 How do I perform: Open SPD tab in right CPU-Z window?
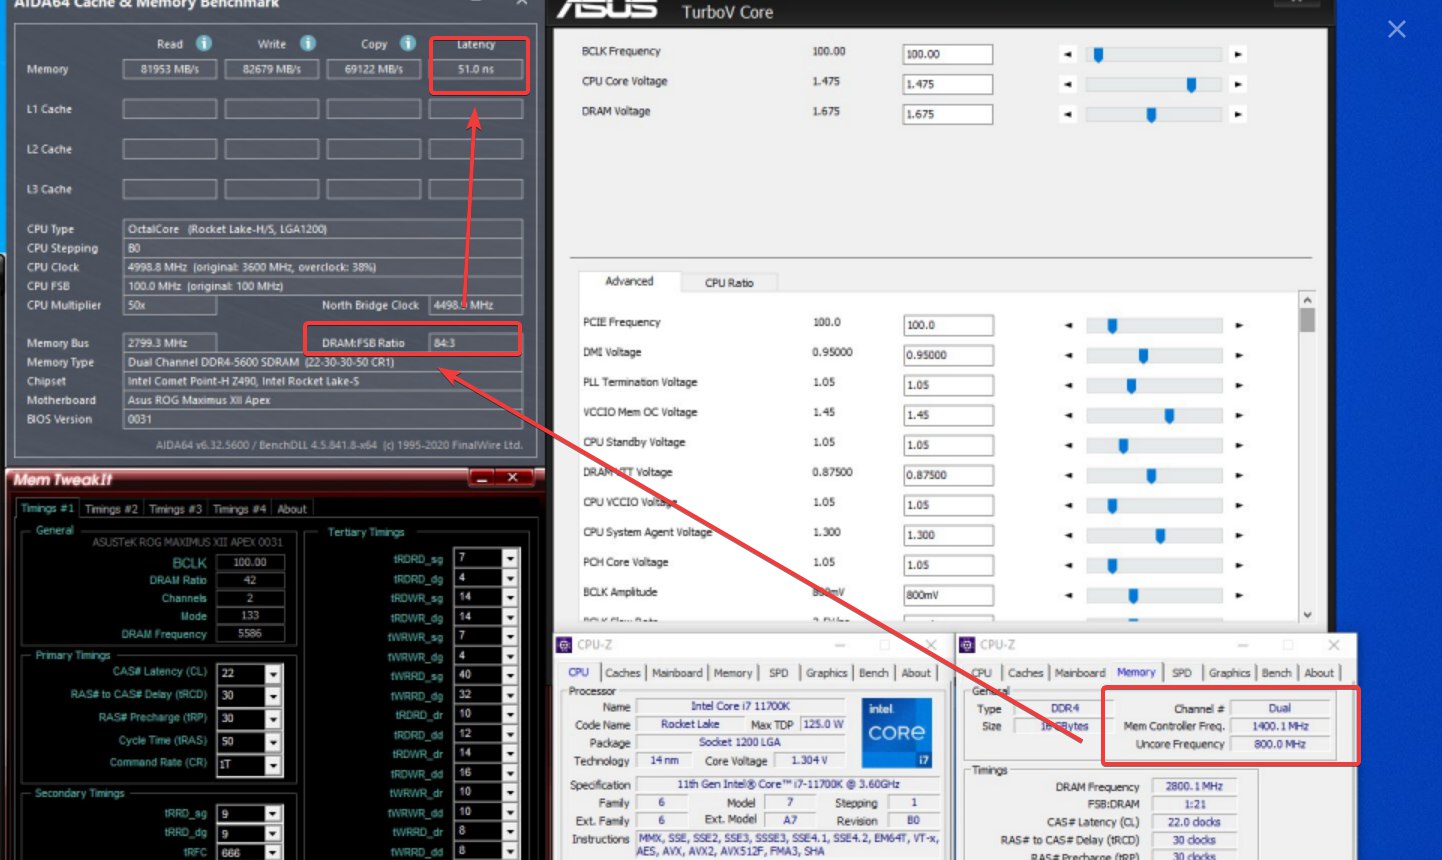tap(1182, 673)
